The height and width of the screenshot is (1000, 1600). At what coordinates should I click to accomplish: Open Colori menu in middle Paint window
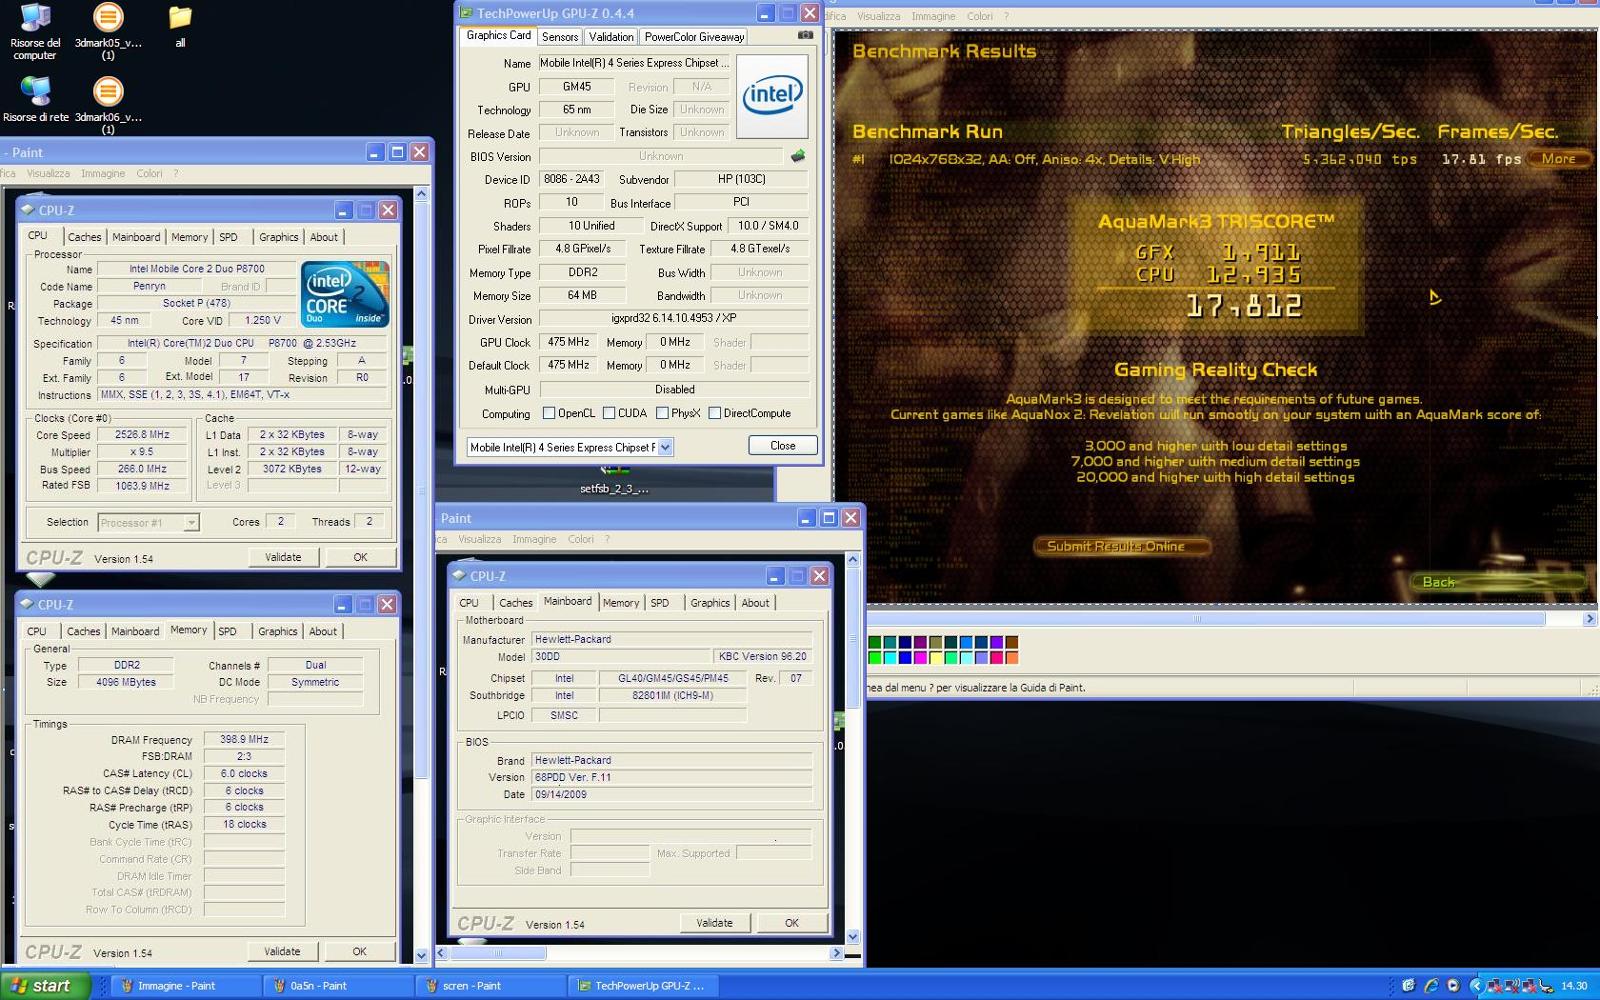(581, 539)
